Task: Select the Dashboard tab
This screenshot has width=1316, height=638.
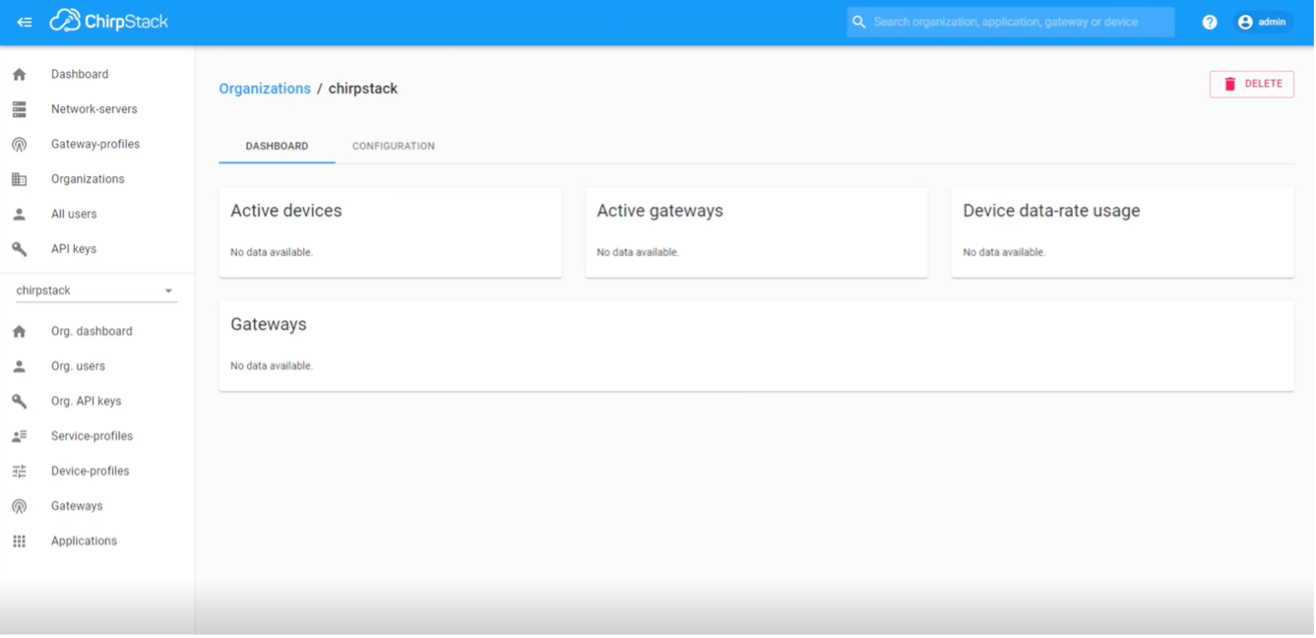Action: click(x=277, y=146)
